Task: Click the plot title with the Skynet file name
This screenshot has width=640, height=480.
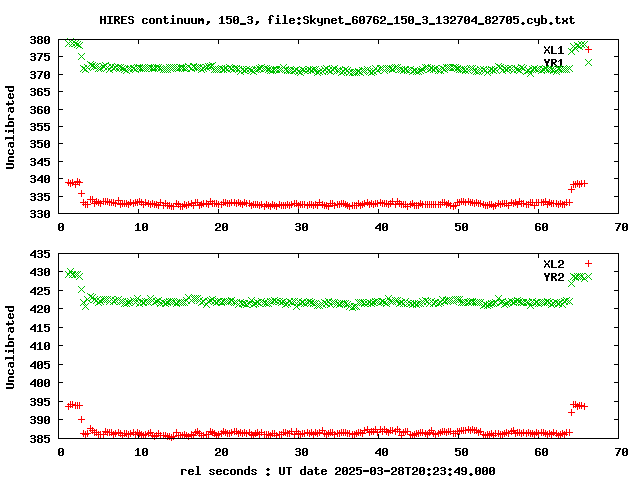Action: (x=337, y=20)
